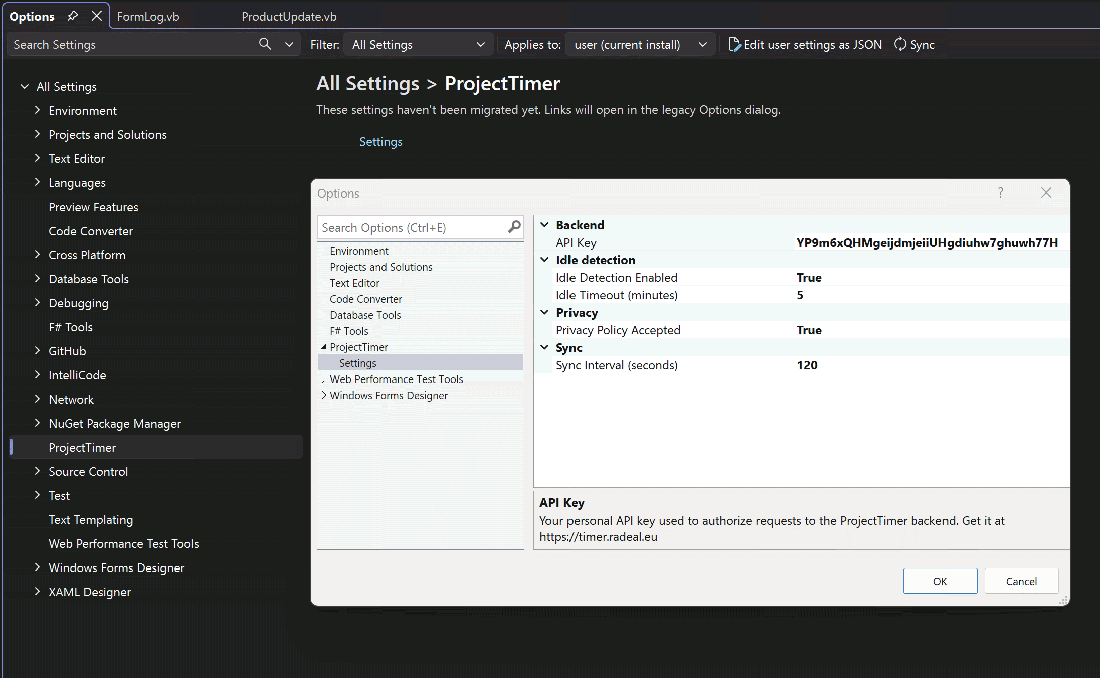The image size is (1100, 678).
Task: Click the Search Options magnifier icon
Action: [514, 227]
